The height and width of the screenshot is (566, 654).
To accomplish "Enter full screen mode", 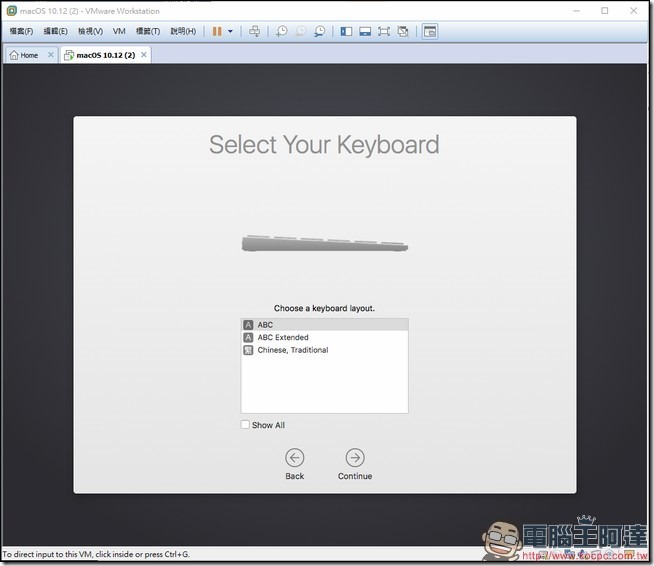I will (x=384, y=31).
